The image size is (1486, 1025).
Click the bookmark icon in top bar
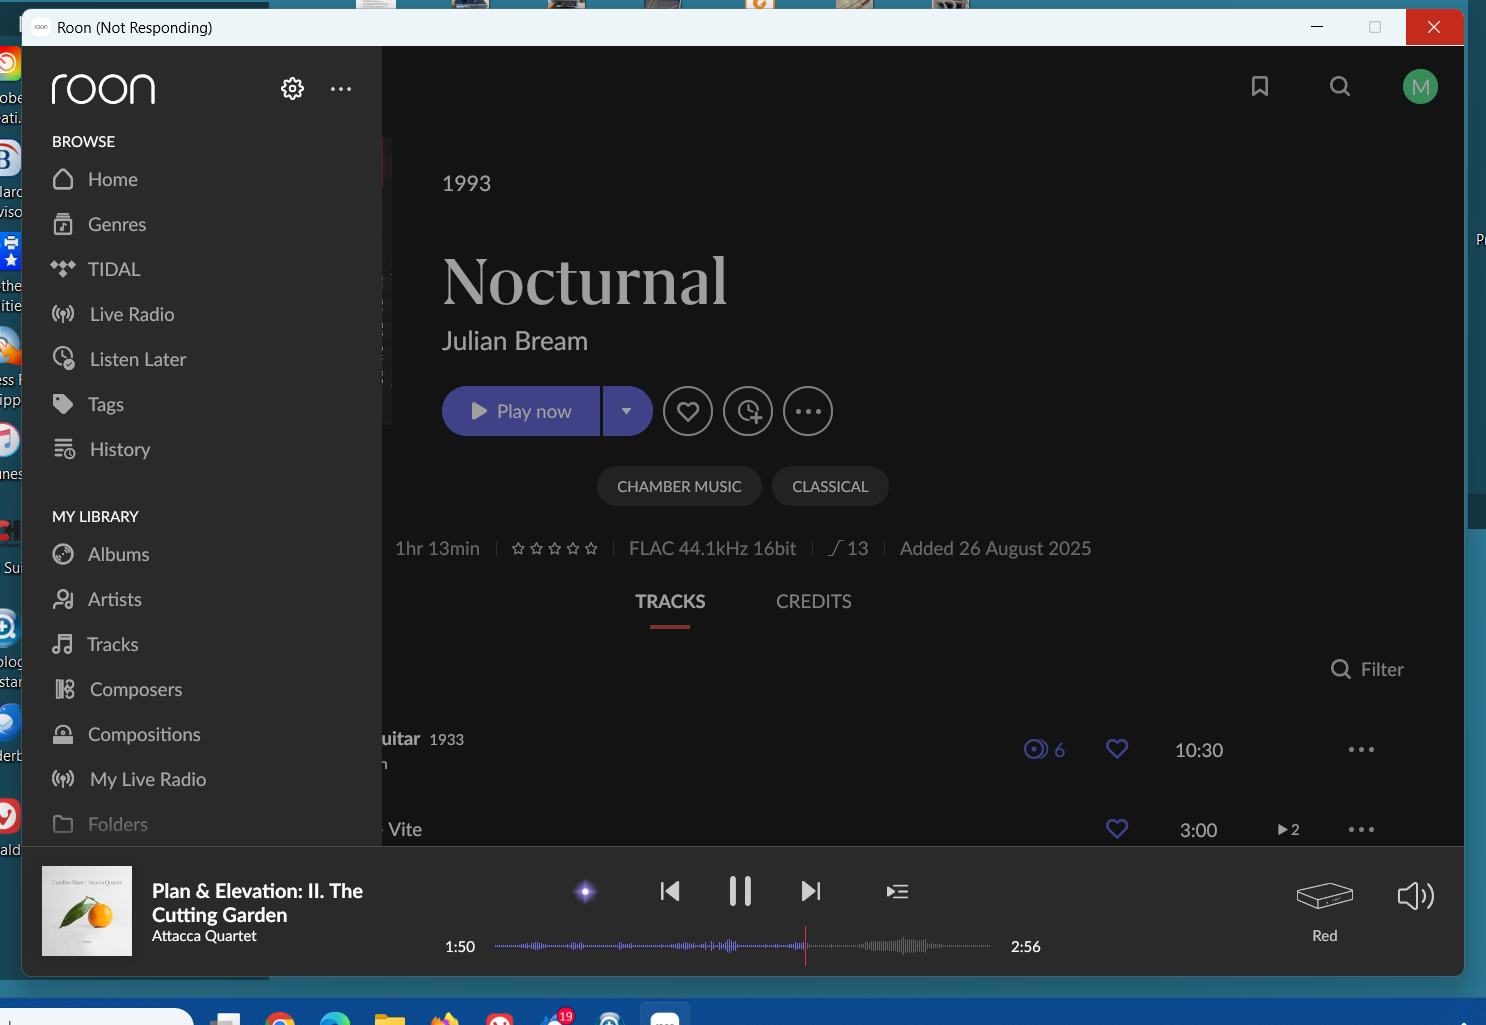click(1260, 87)
